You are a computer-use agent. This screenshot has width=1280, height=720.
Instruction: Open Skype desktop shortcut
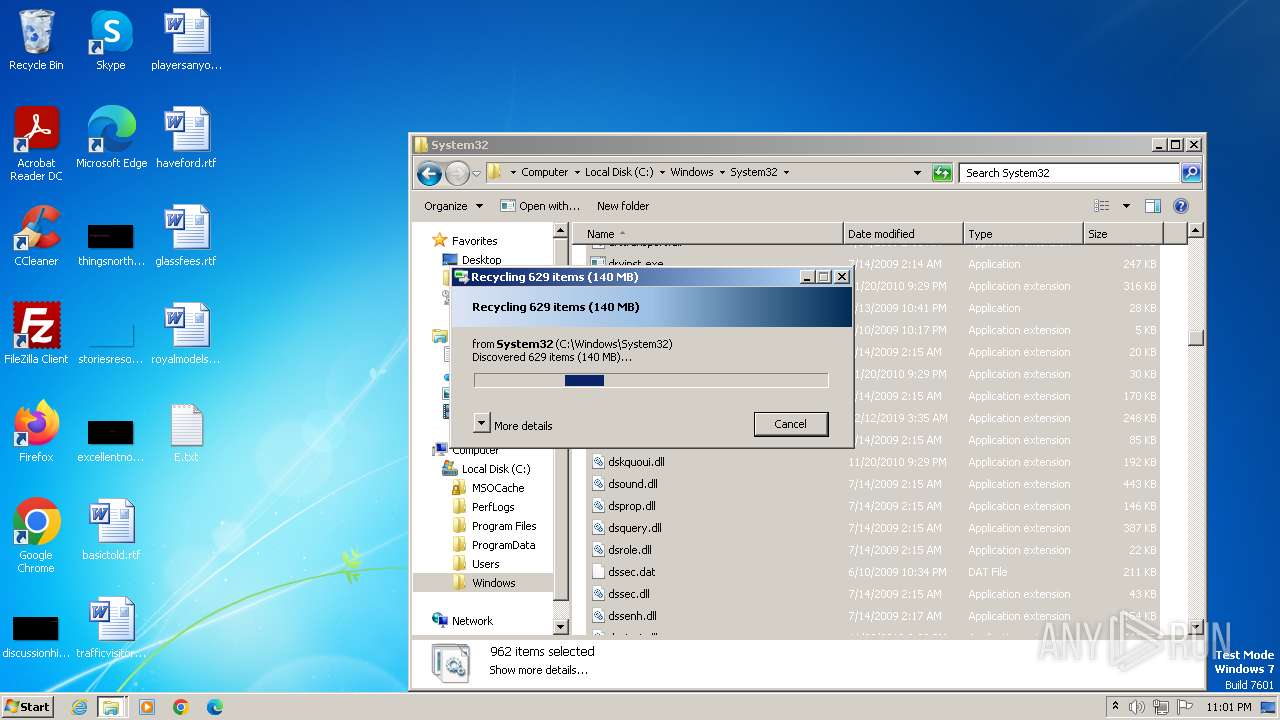(x=111, y=41)
